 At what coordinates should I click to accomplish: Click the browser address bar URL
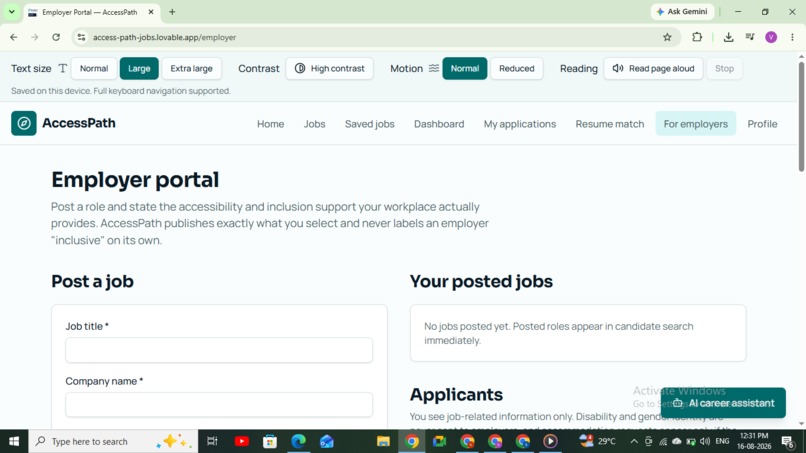point(164,37)
